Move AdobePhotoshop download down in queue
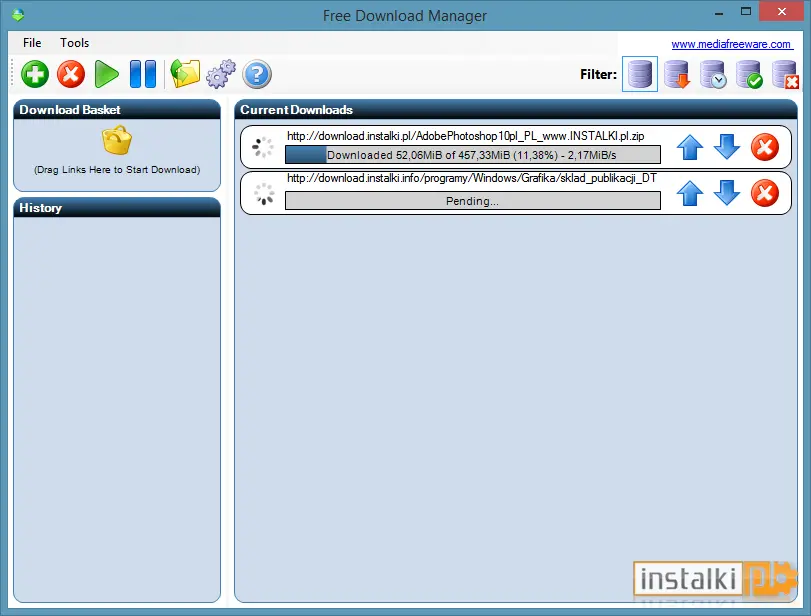The height and width of the screenshot is (616, 811). (x=727, y=147)
